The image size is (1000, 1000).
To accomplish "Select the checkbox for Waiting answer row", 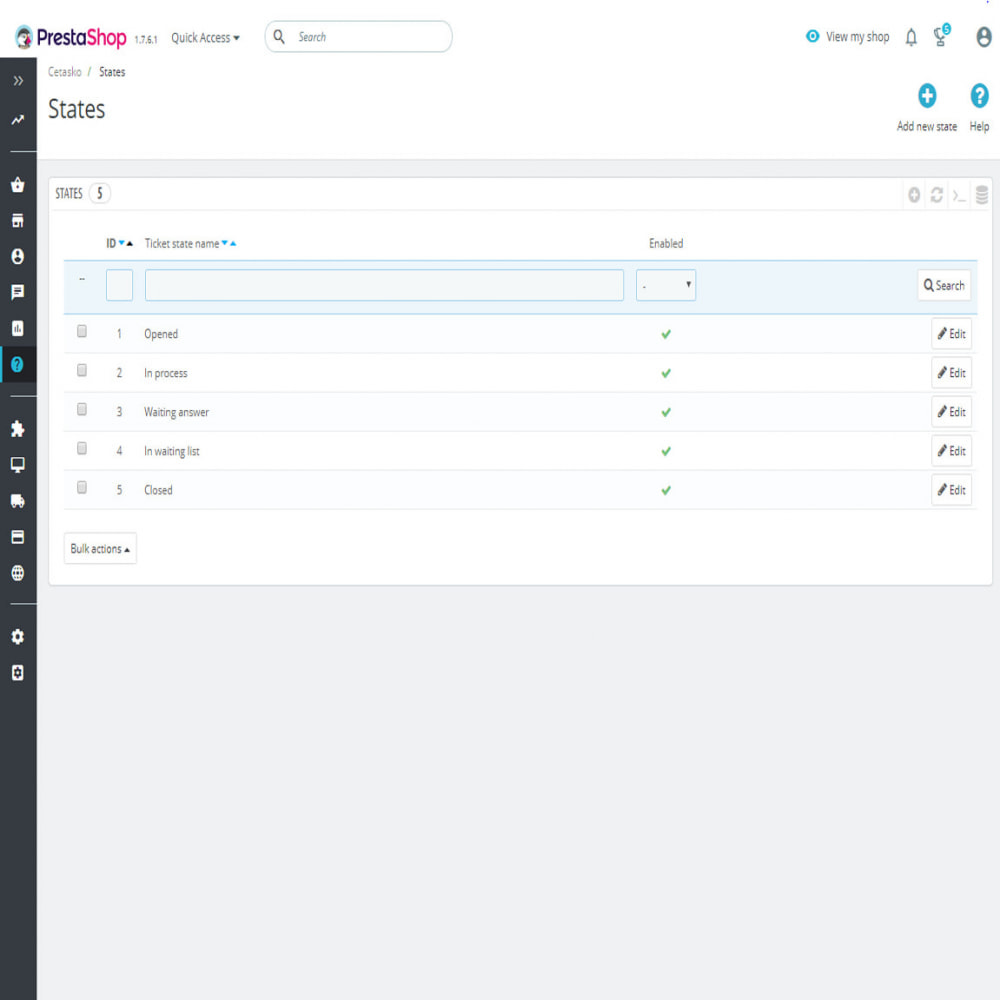I will (82, 409).
